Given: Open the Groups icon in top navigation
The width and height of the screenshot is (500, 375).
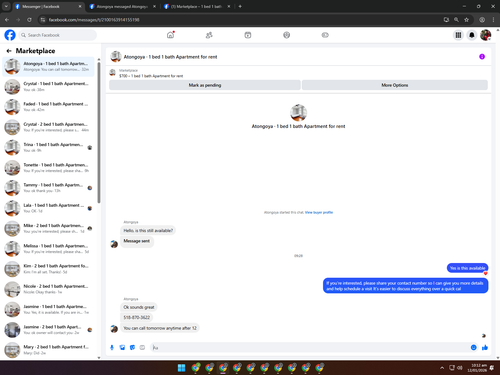Looking at the screenshot, I should [286, 35].
